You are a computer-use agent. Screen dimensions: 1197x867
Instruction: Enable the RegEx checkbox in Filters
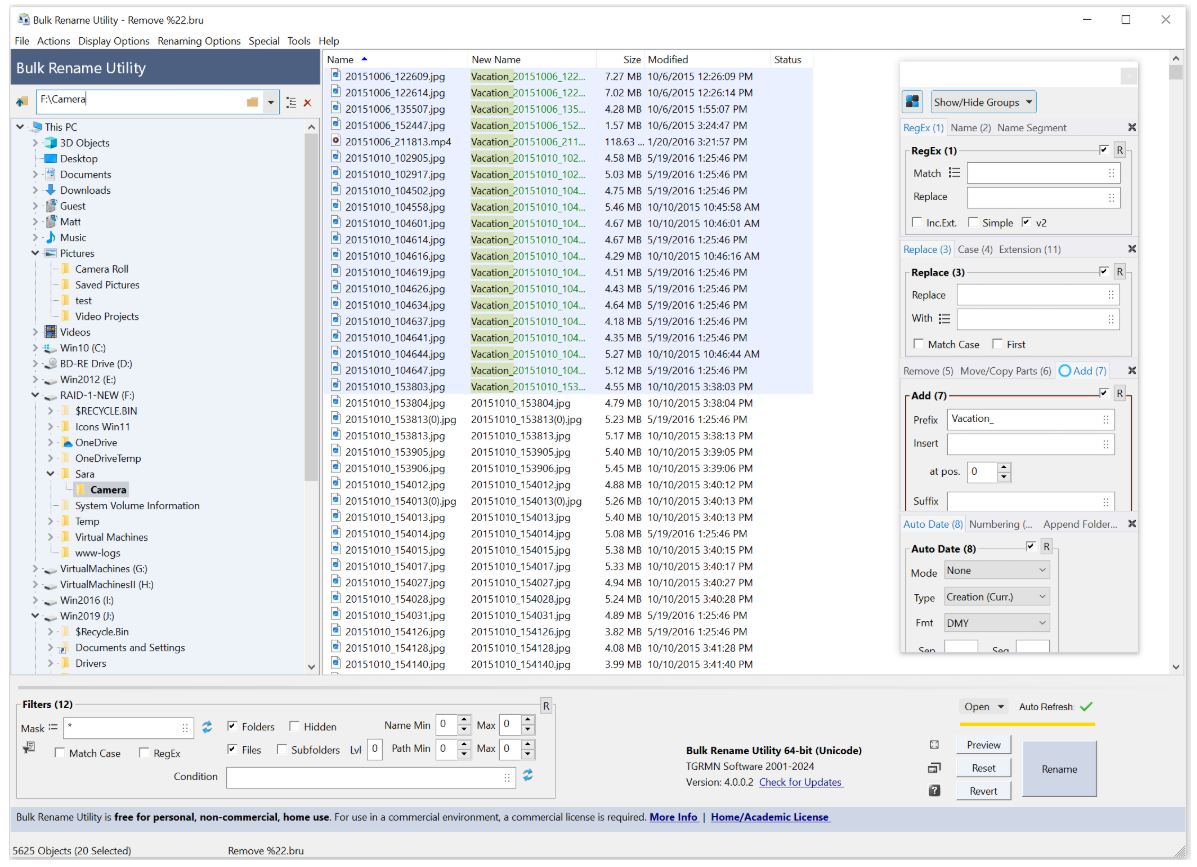tap(144, 753)
